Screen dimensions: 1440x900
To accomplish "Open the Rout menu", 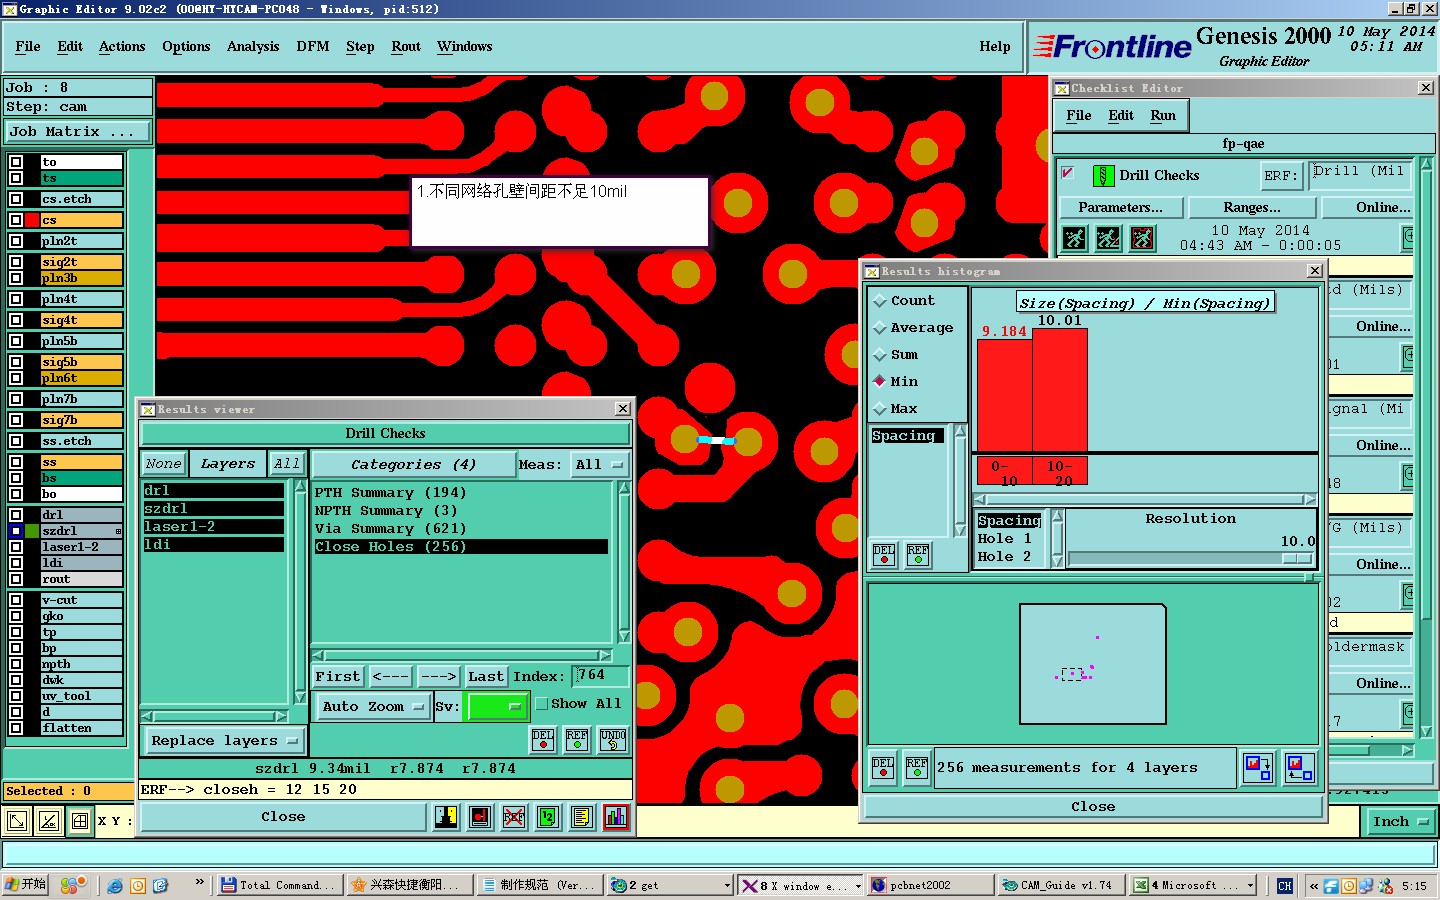I will point(406,47).
